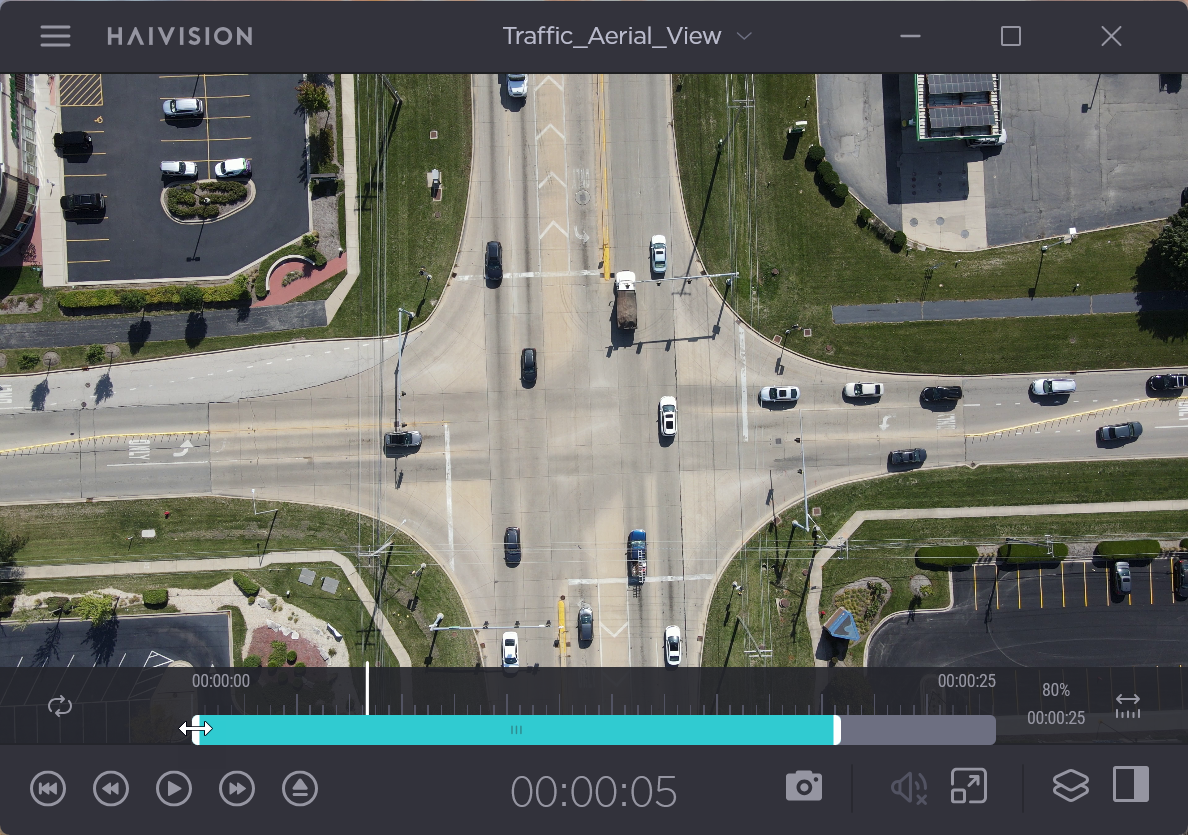Click the left handle of timeline range

click(197, 730)
